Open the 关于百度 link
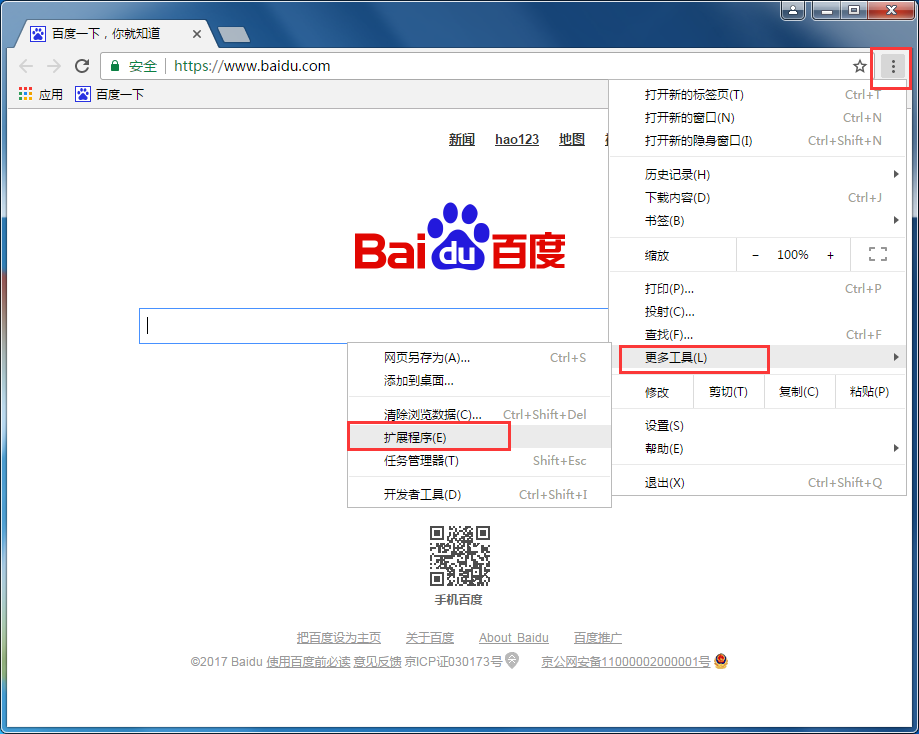 click(x=430, y=637)
